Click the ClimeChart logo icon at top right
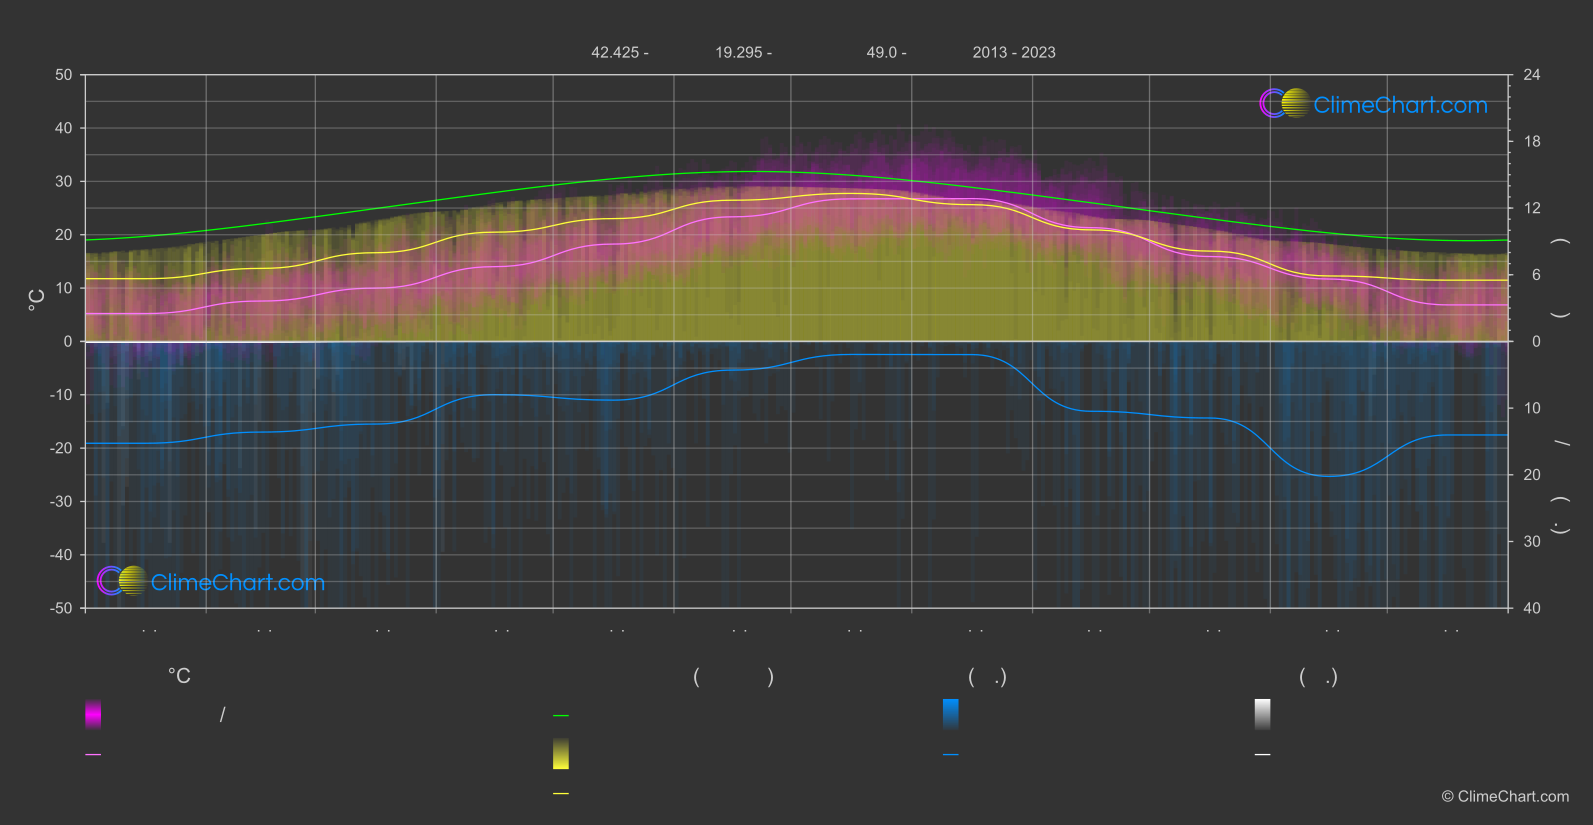This screenshot has width=1593, height=825. [1284, 104]
